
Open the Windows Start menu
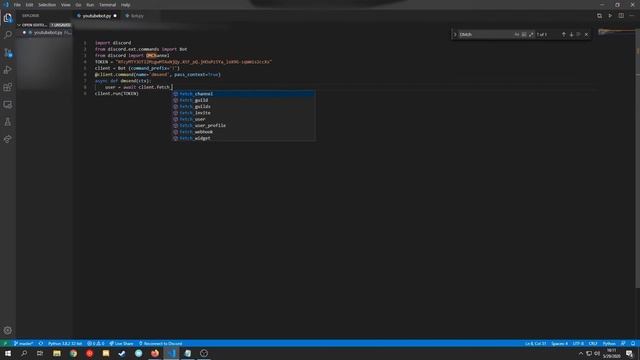pyautogui.click(x=8, y=353)
